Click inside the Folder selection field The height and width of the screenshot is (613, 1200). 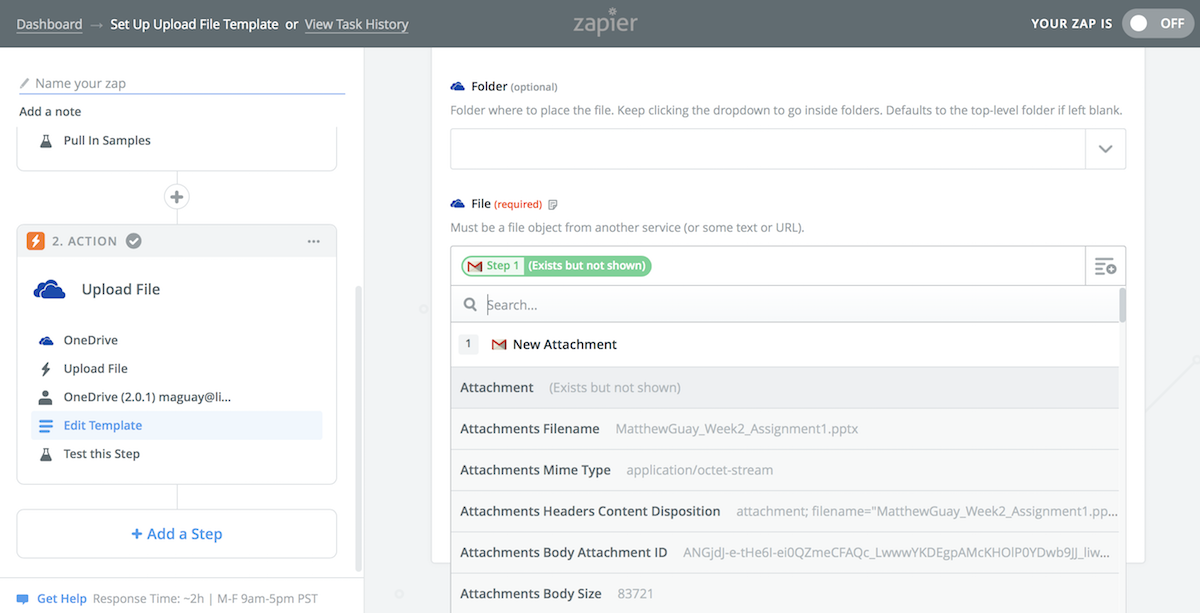click(x=768, y=149)
